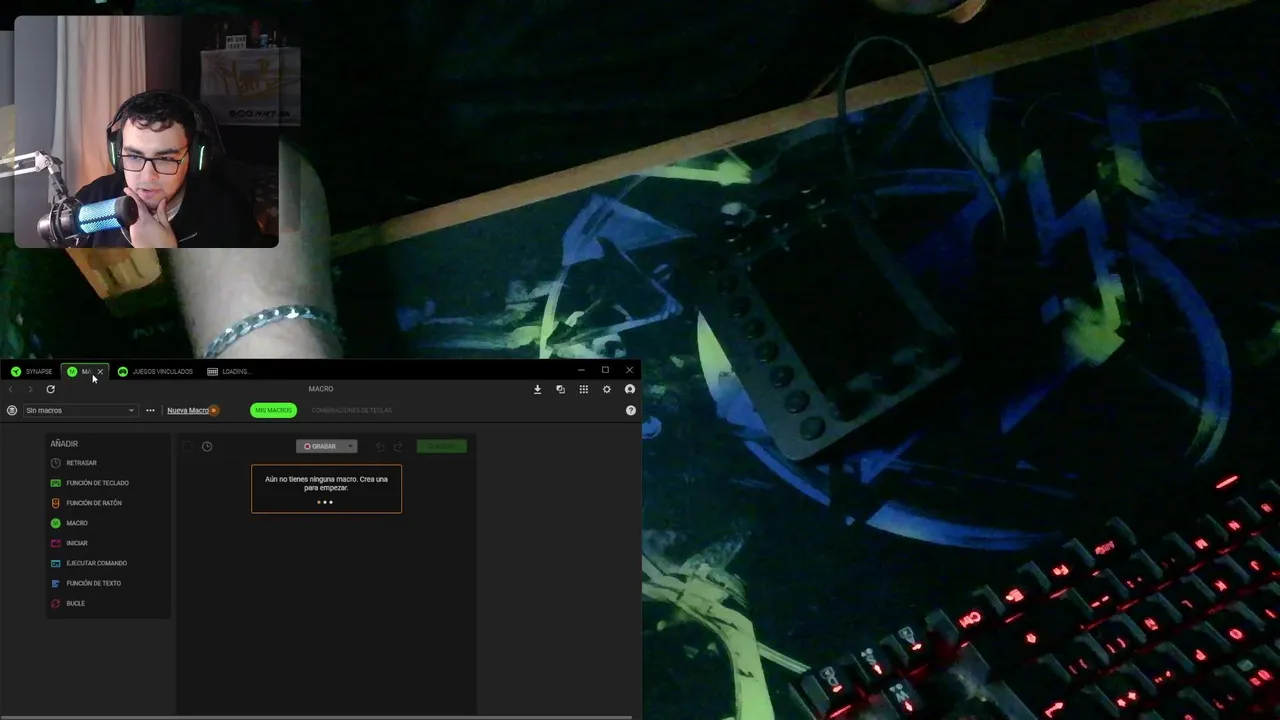The image size is (1280, 720).
Task: Switch to the Synapse tab
Action: click(31, 371)
